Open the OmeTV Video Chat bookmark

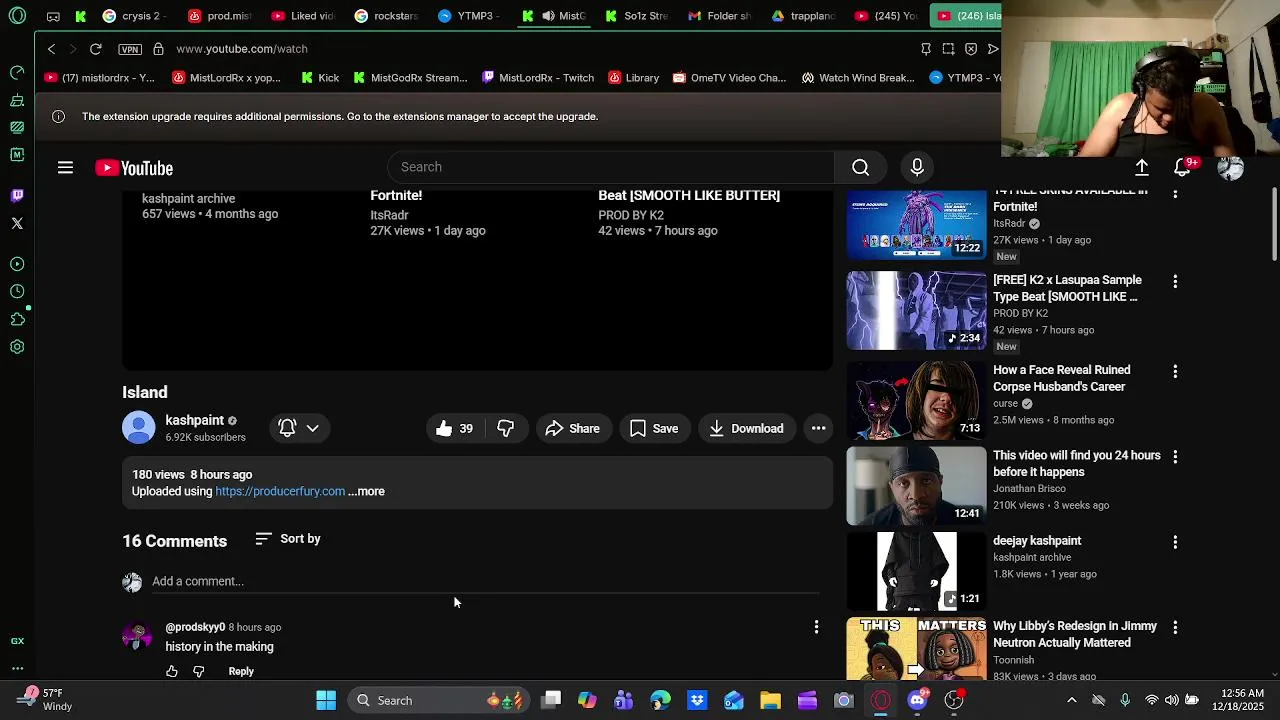pyautogui.click(x=729, y=78)
